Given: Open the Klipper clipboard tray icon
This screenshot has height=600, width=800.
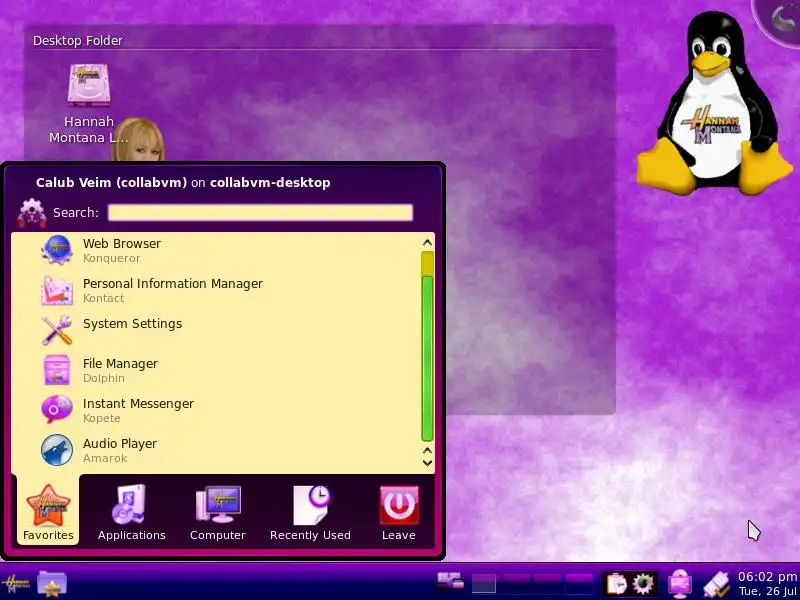Looking at the screenshot, I should pyautogui.click(x=616, y=584).
